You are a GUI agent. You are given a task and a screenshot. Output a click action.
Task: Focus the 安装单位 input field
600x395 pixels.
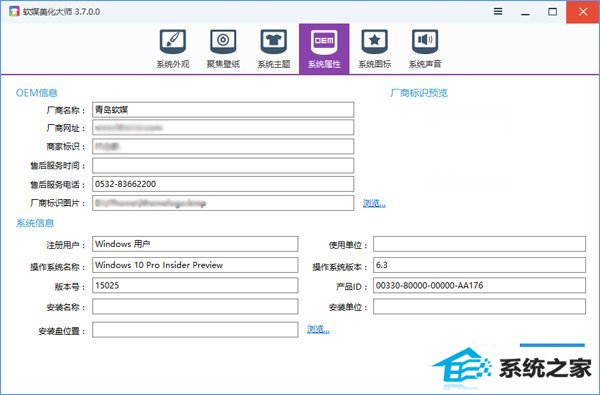(x=479, y=307)
